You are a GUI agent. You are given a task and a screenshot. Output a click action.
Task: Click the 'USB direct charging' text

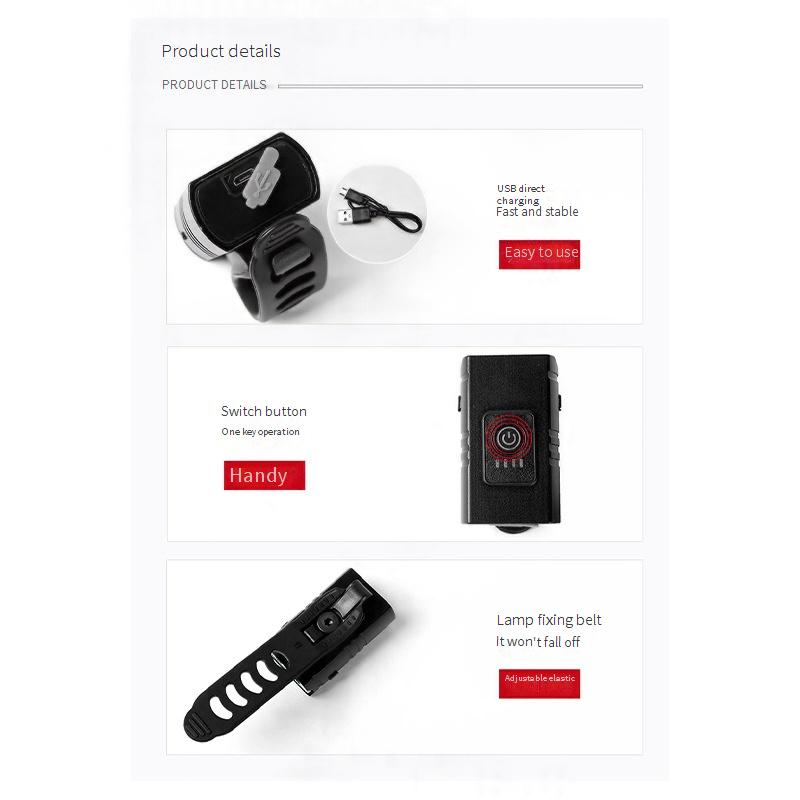coord(520,194)
